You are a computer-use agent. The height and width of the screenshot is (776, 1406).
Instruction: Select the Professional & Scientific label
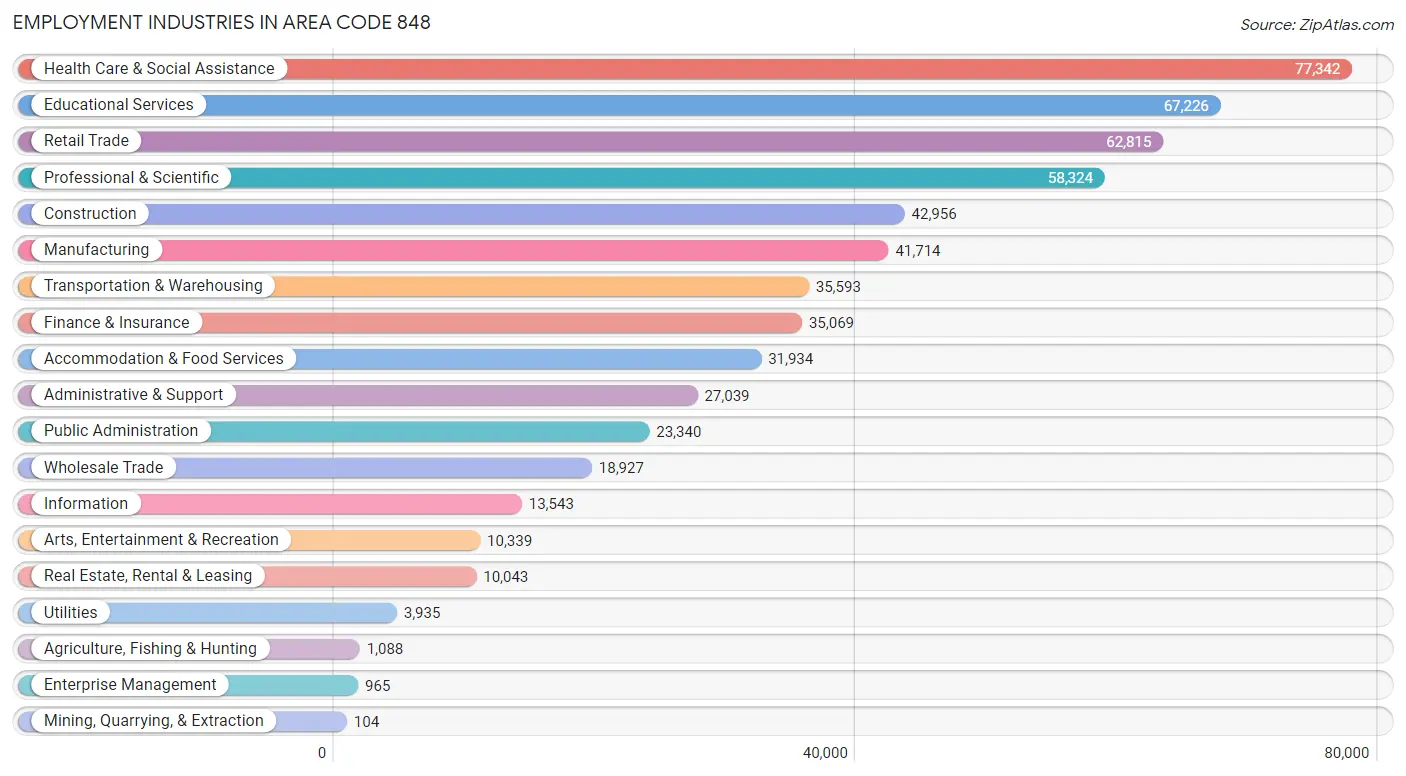[x=131, y=177]
